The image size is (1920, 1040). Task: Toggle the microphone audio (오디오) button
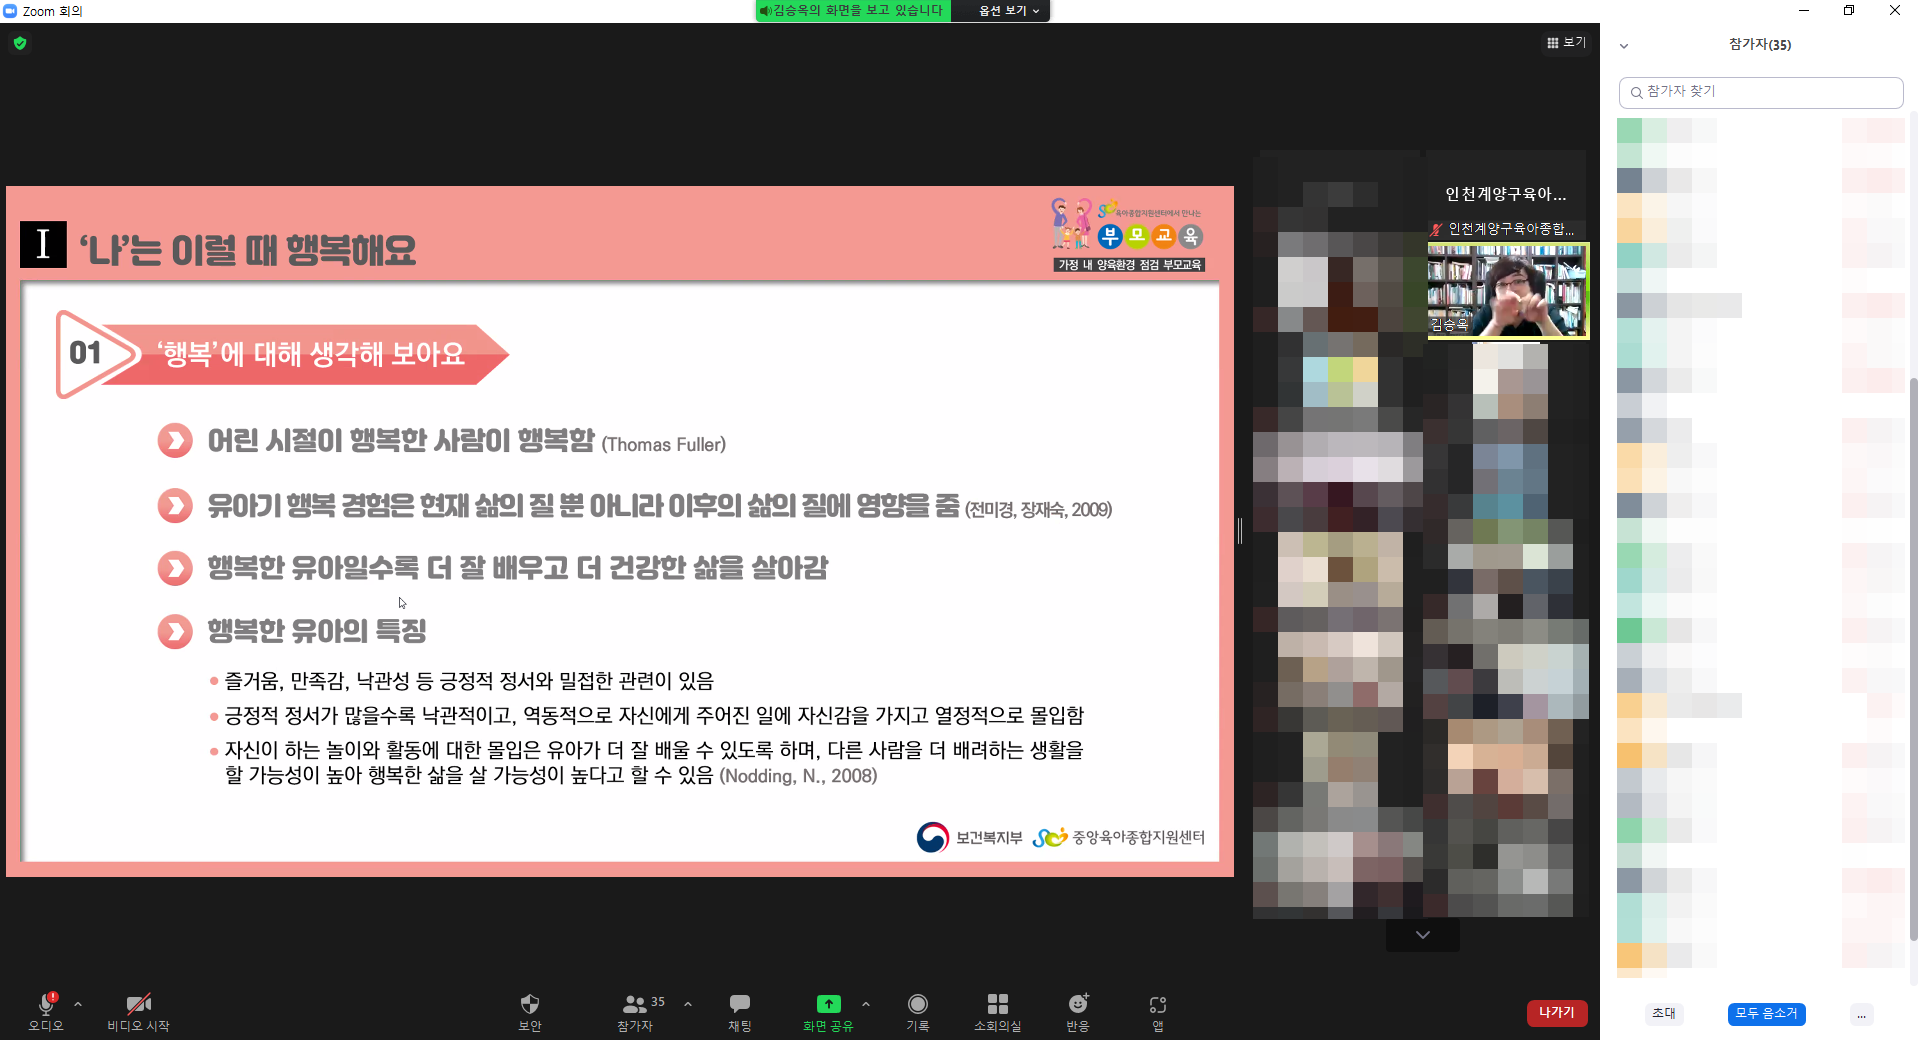46,1004
